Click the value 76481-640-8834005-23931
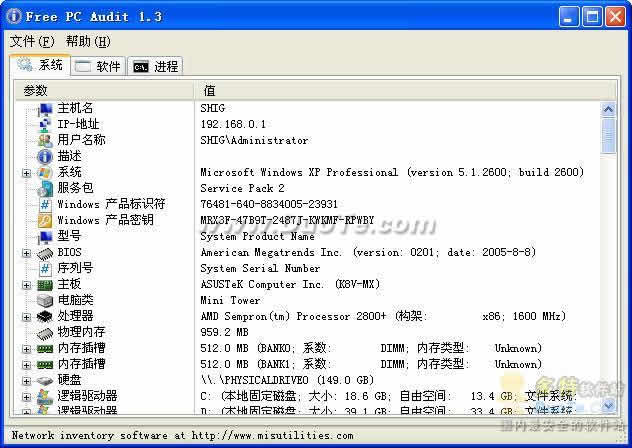 [x=269, y=204]
